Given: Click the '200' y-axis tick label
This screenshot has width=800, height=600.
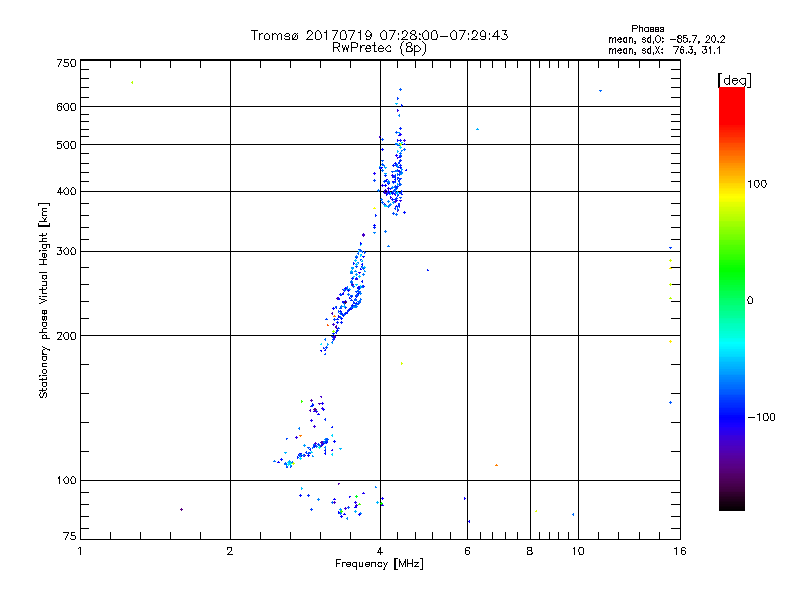Looking at the screenshot, I should pos(66,336).
